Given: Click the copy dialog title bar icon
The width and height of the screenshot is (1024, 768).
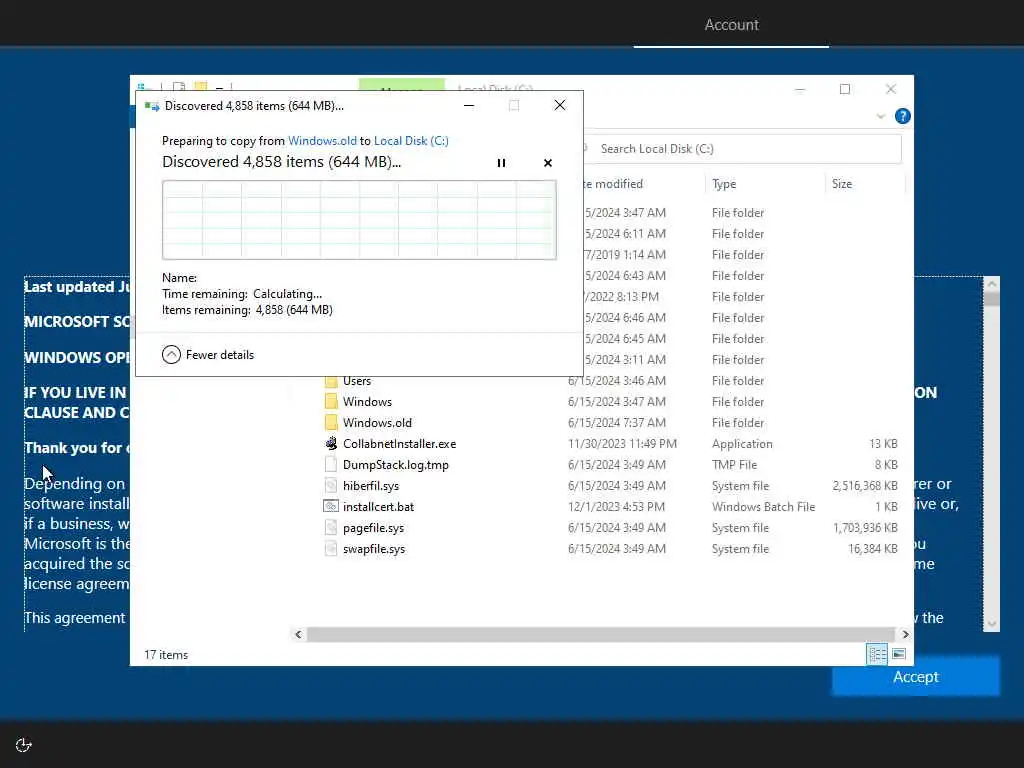Looking at the screenshot, I should pyautogui.click(x=152, y=106).
